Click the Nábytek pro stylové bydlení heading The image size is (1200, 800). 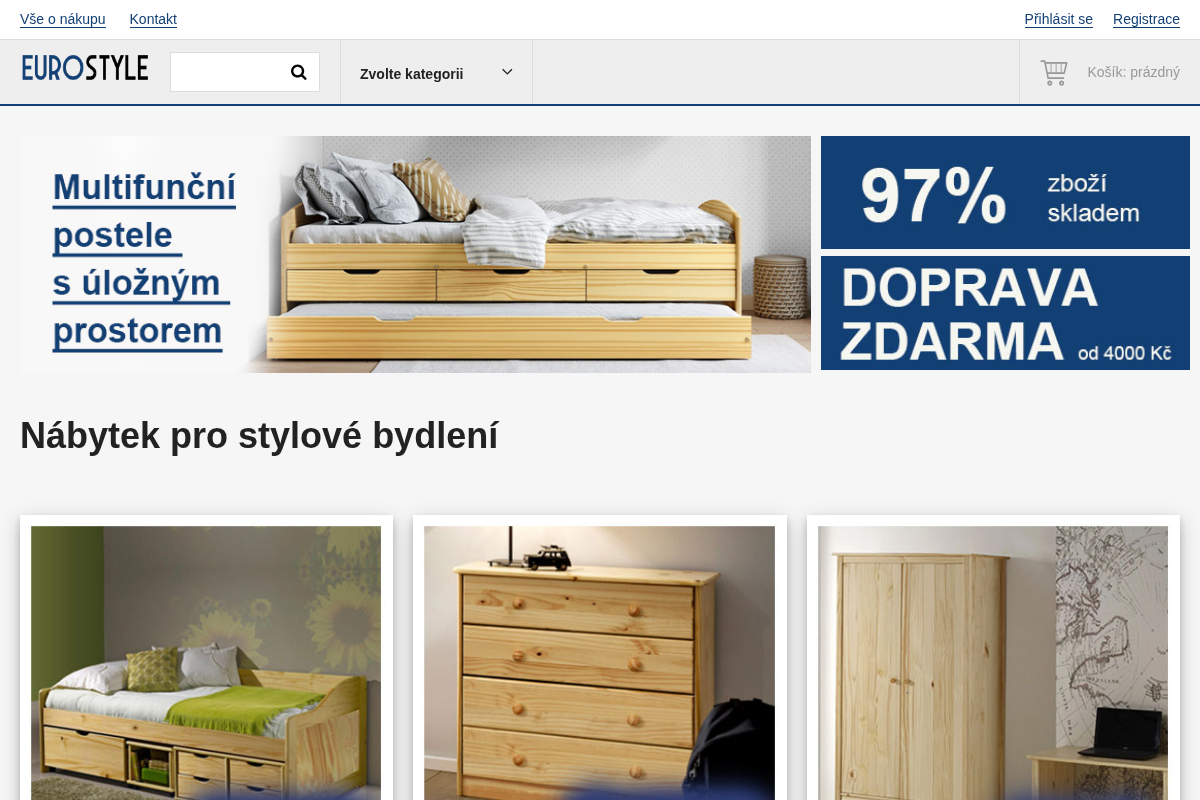tap(259, 435)
